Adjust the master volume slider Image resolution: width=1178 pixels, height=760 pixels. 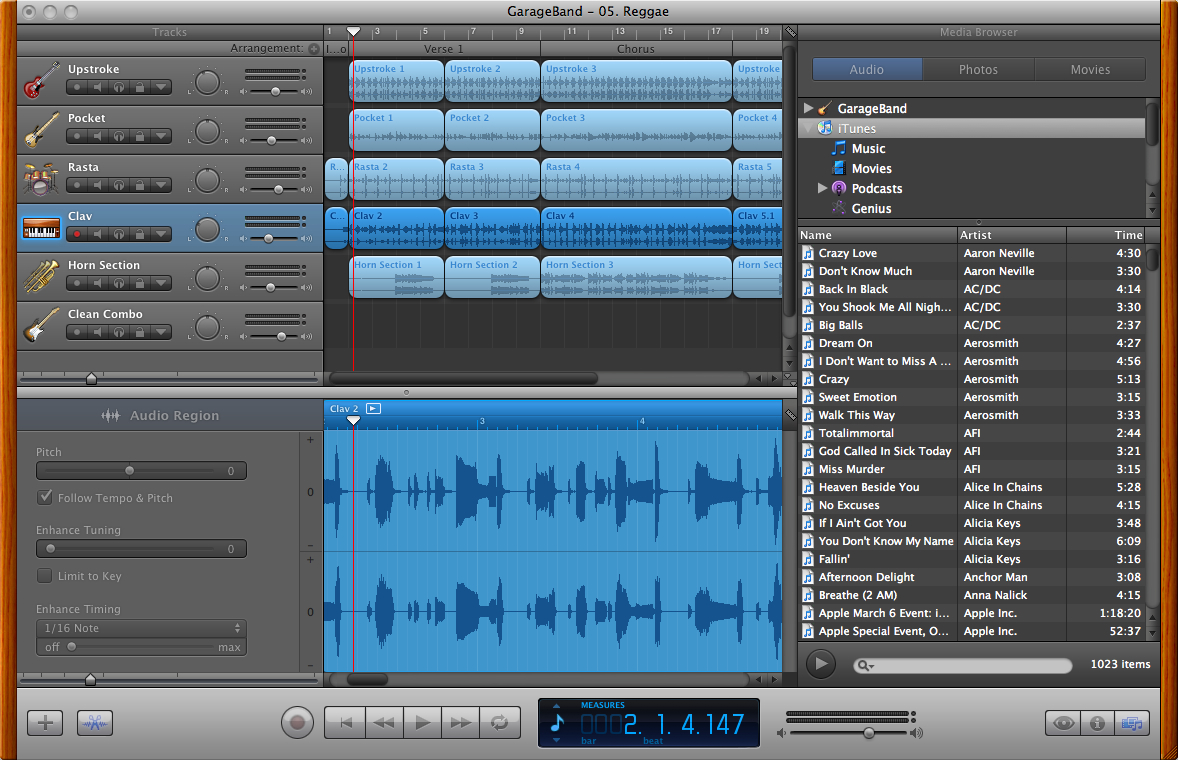[868, 732]
